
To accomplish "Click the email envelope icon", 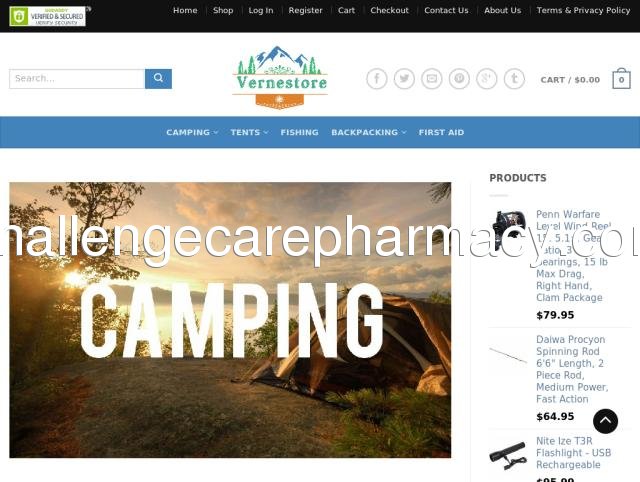I will coord(432,79).
